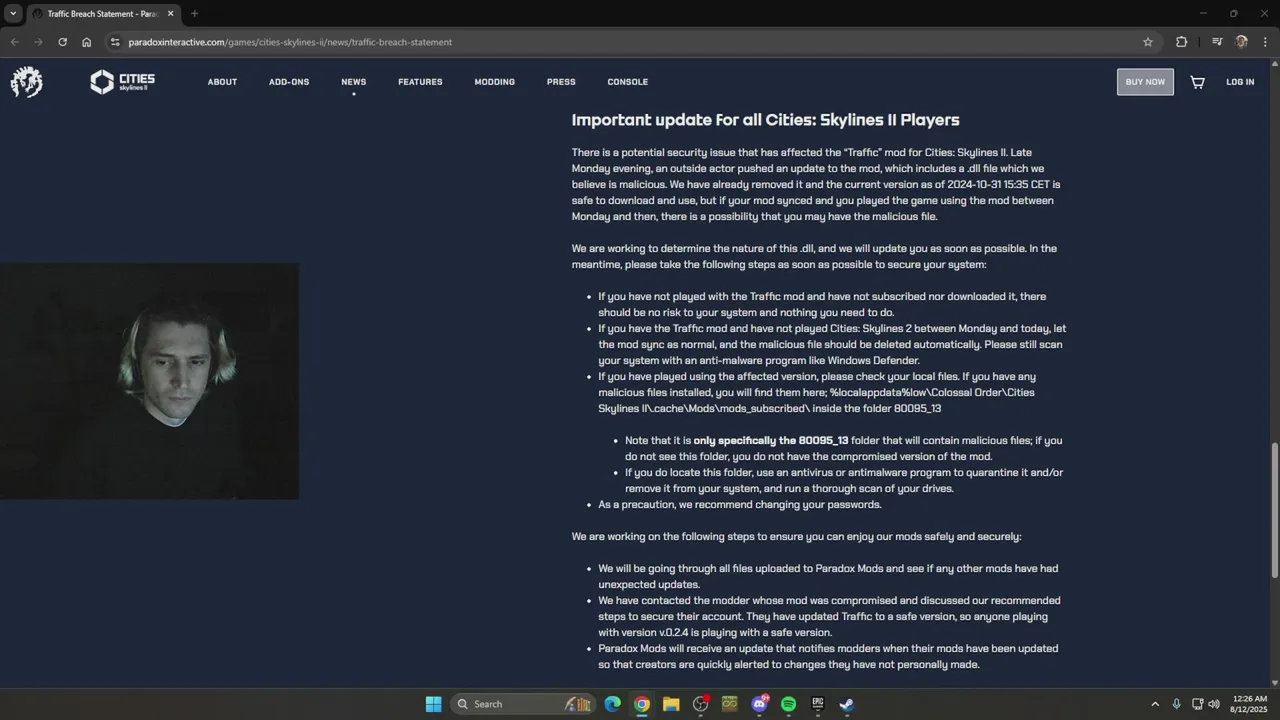Image resolution: width=1280 pixels, height=720 pixels.
Task: Open the browser extensions menu
Action: [x=1182, y=42]
